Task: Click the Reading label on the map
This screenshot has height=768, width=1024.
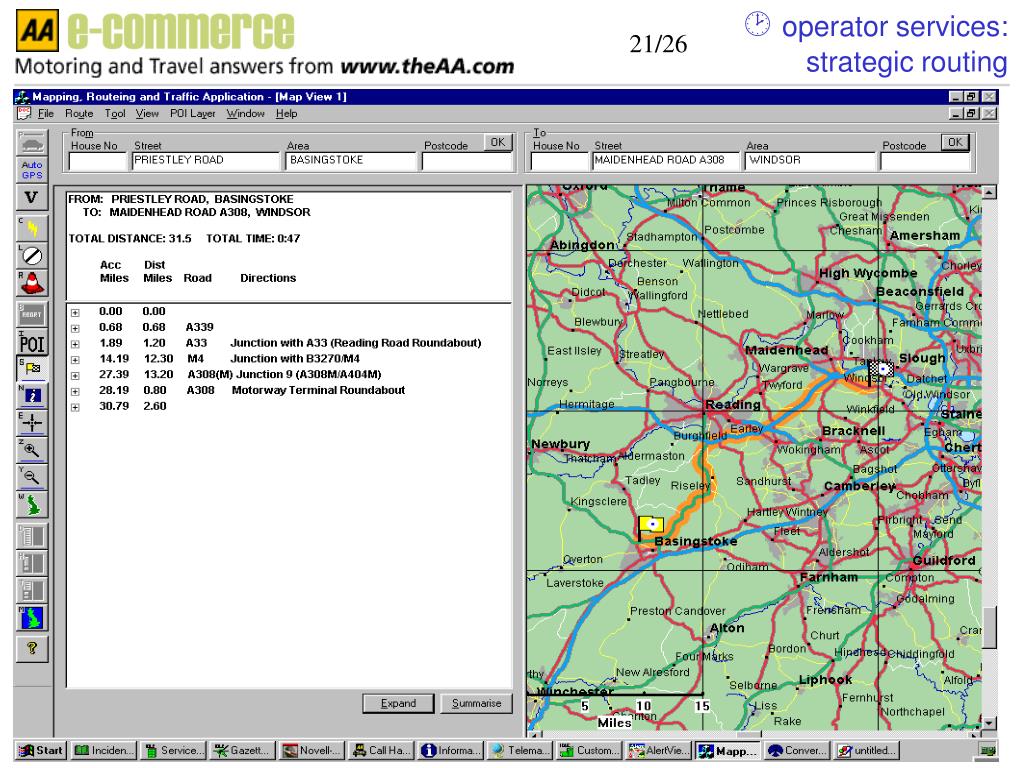Action: tap(733, 405)
